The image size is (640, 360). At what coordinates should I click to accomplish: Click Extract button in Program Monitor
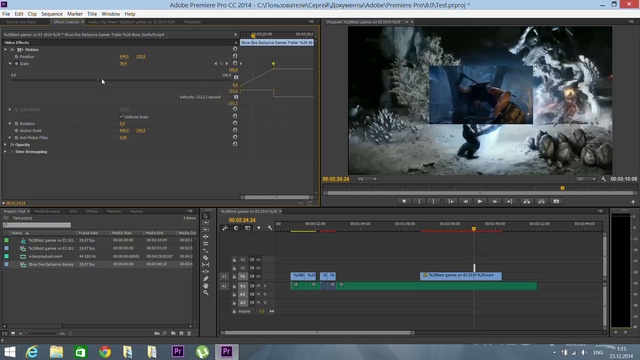click(541, 201)
